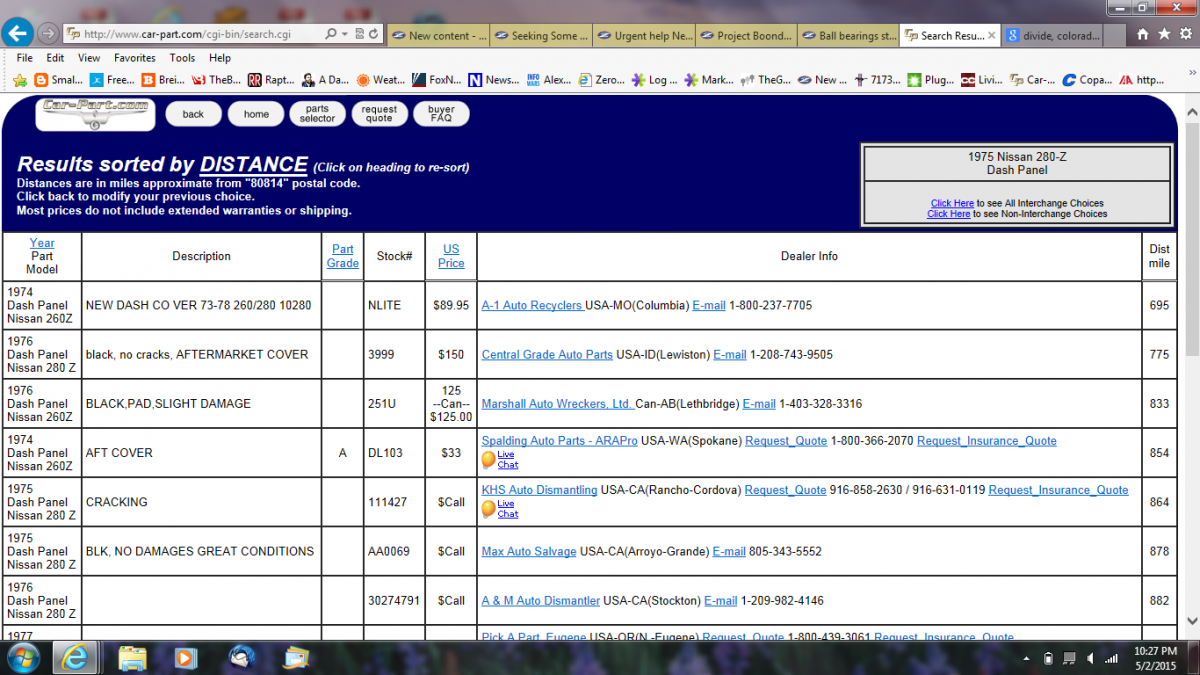
Task: Open the 'News...' favorites bar shortcut
Action: tap(494, 80)
